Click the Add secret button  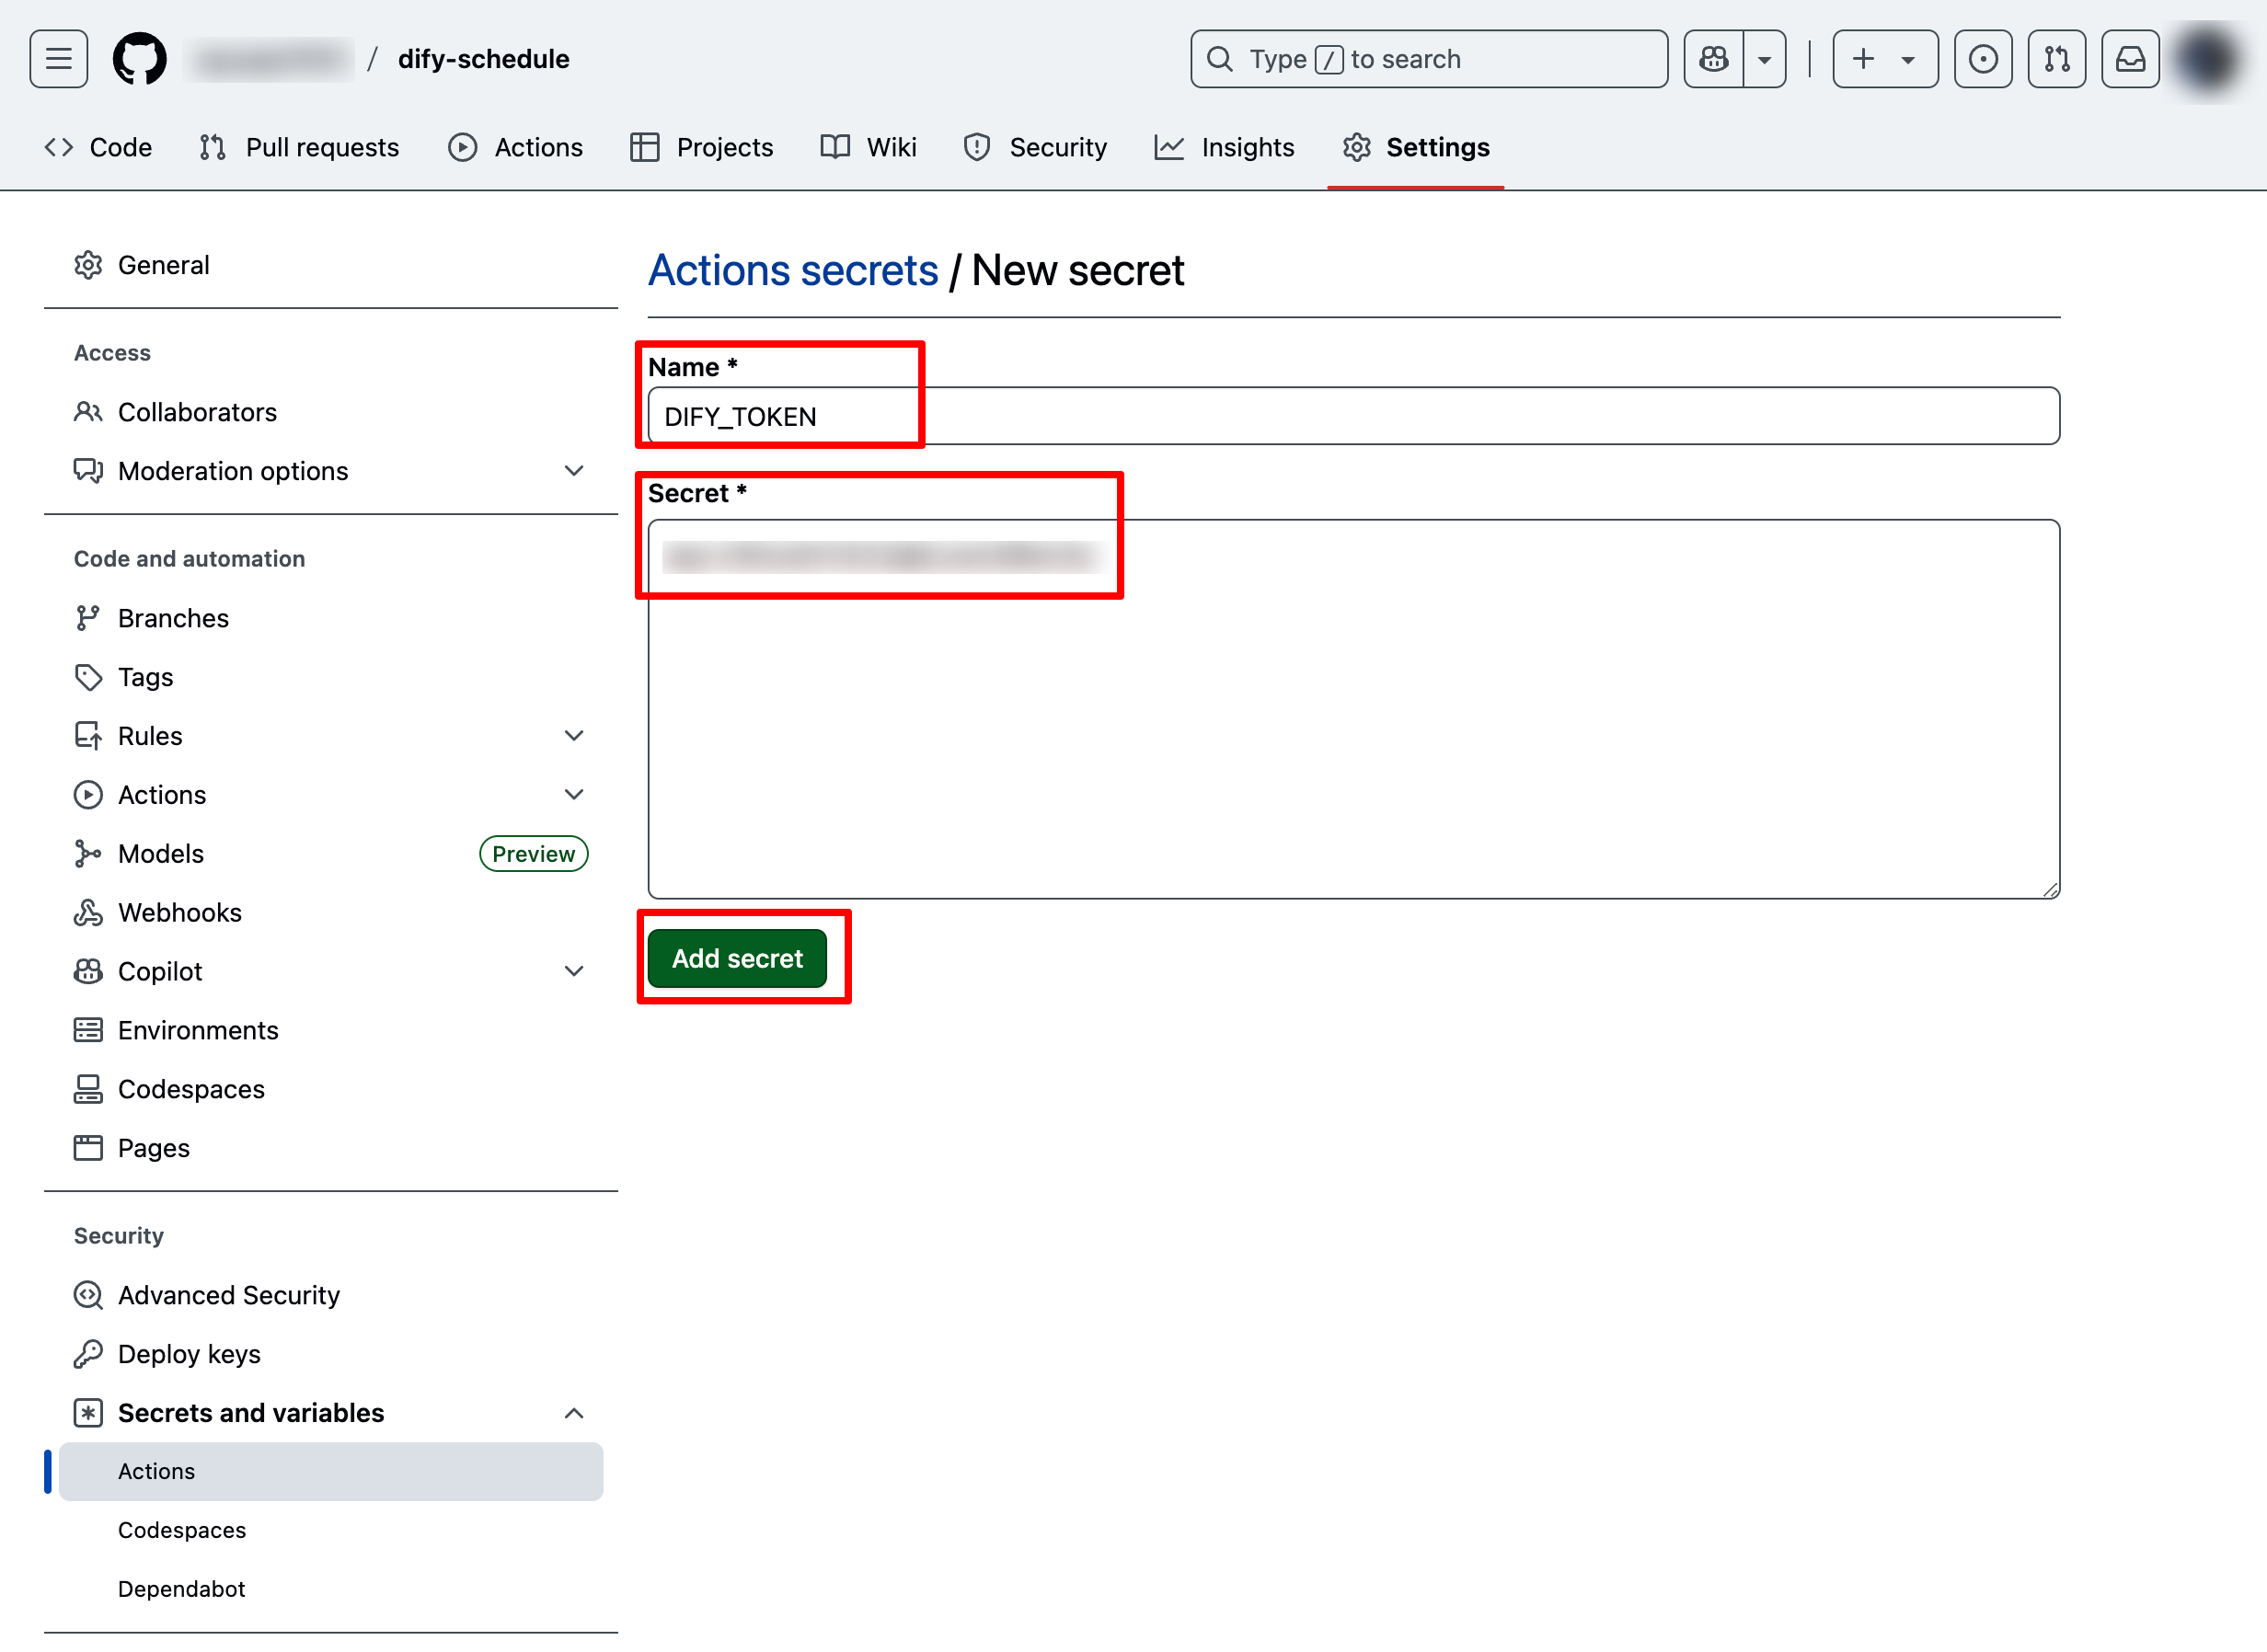pos(737,958)
